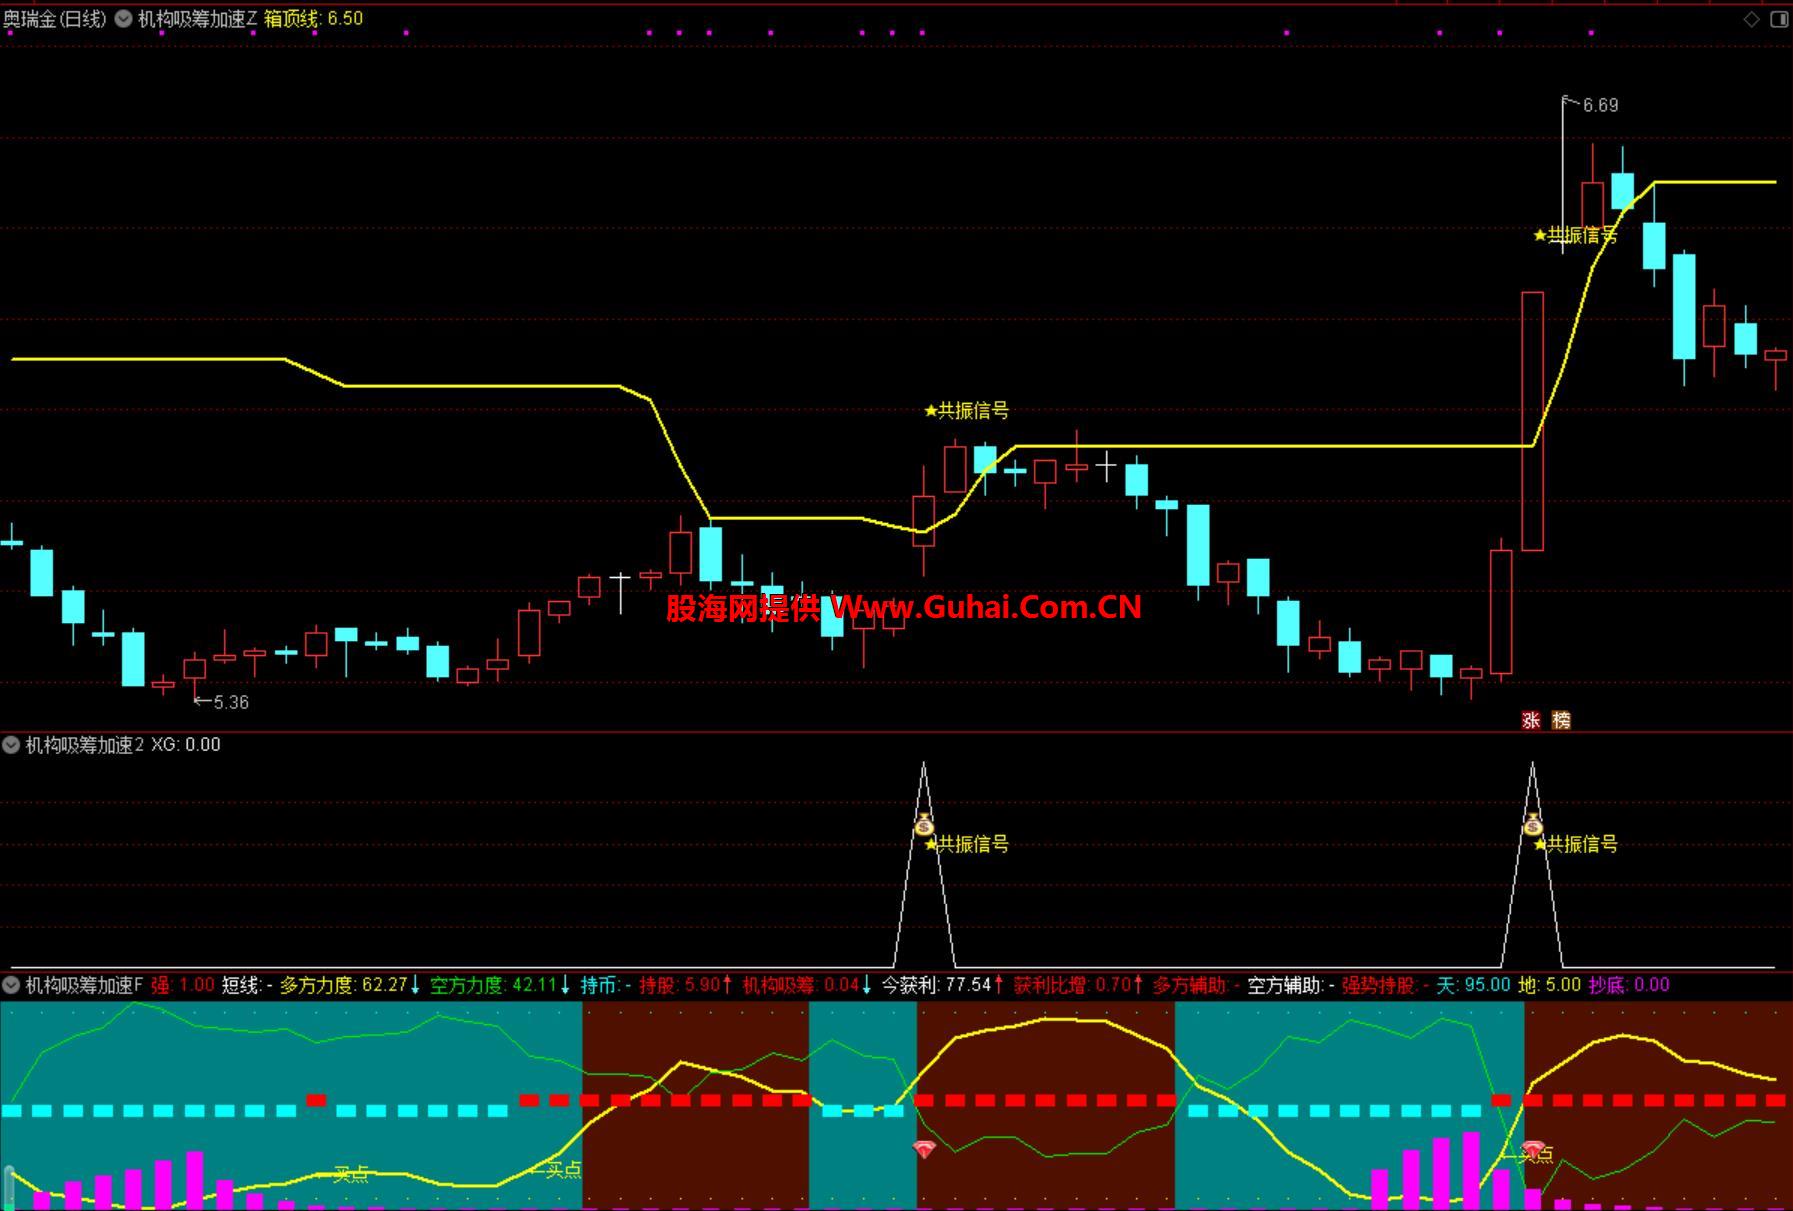Select the 5.36 low price marker

230,702
